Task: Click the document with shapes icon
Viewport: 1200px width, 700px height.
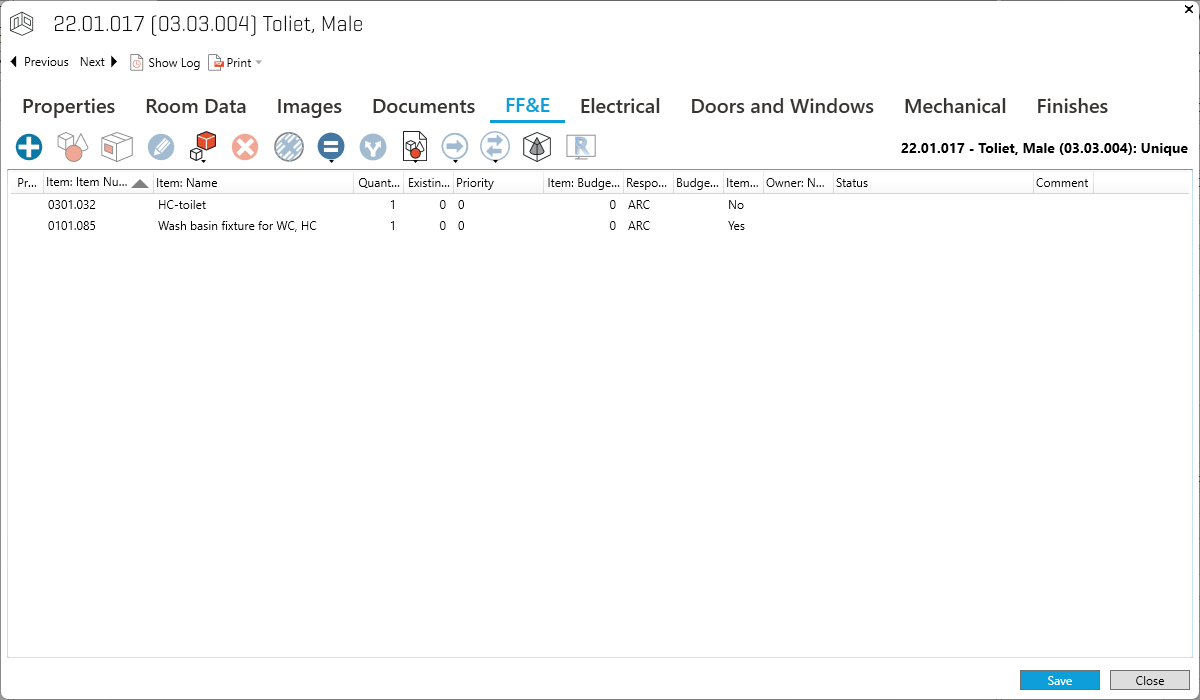Action: pos(414,147)
